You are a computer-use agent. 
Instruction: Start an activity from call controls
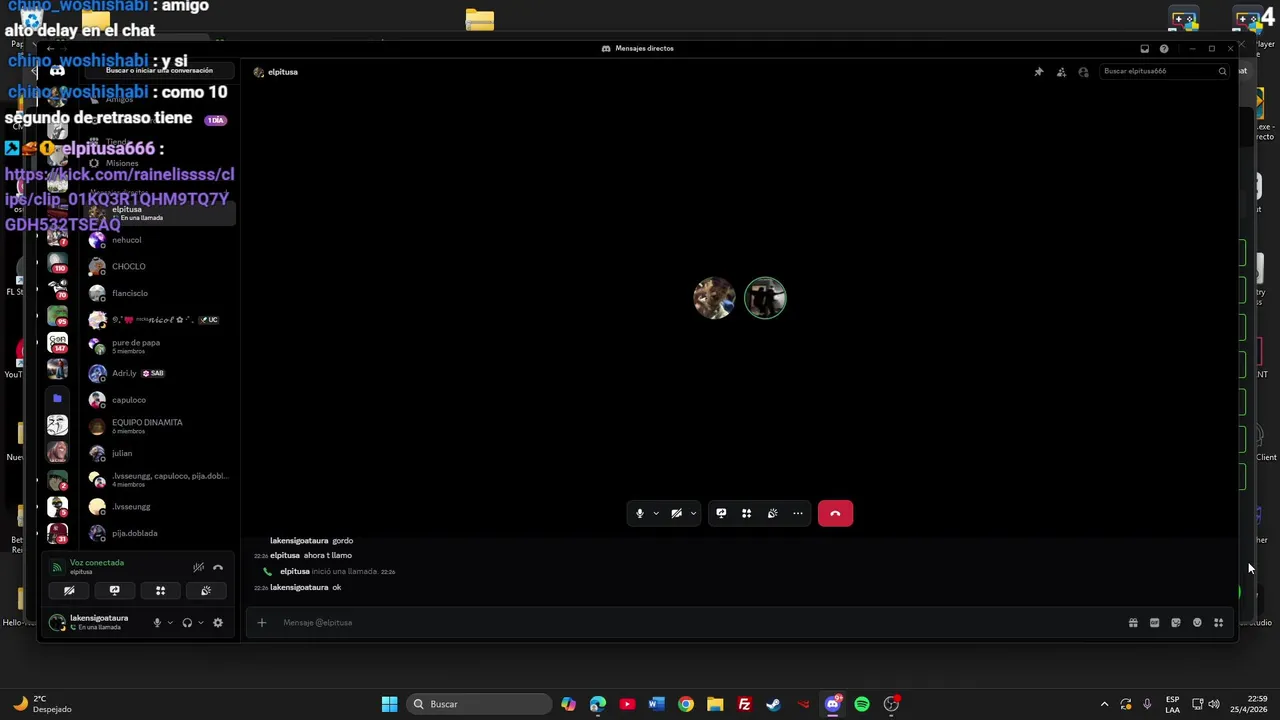tap(746, 513)
